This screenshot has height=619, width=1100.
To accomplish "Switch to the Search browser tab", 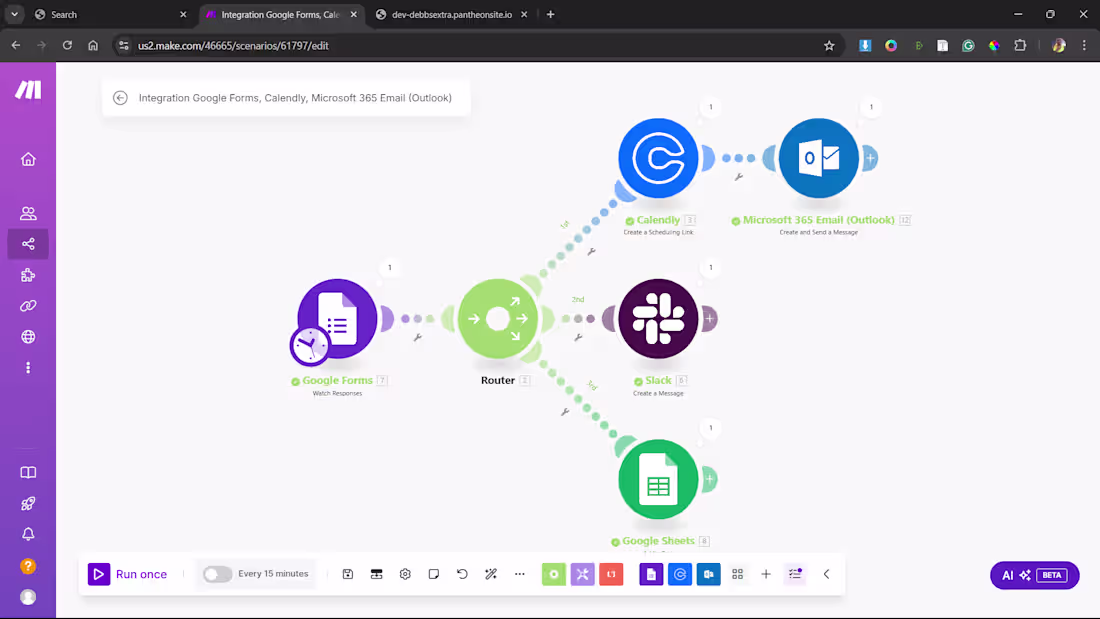I will (x=110, y=14).
